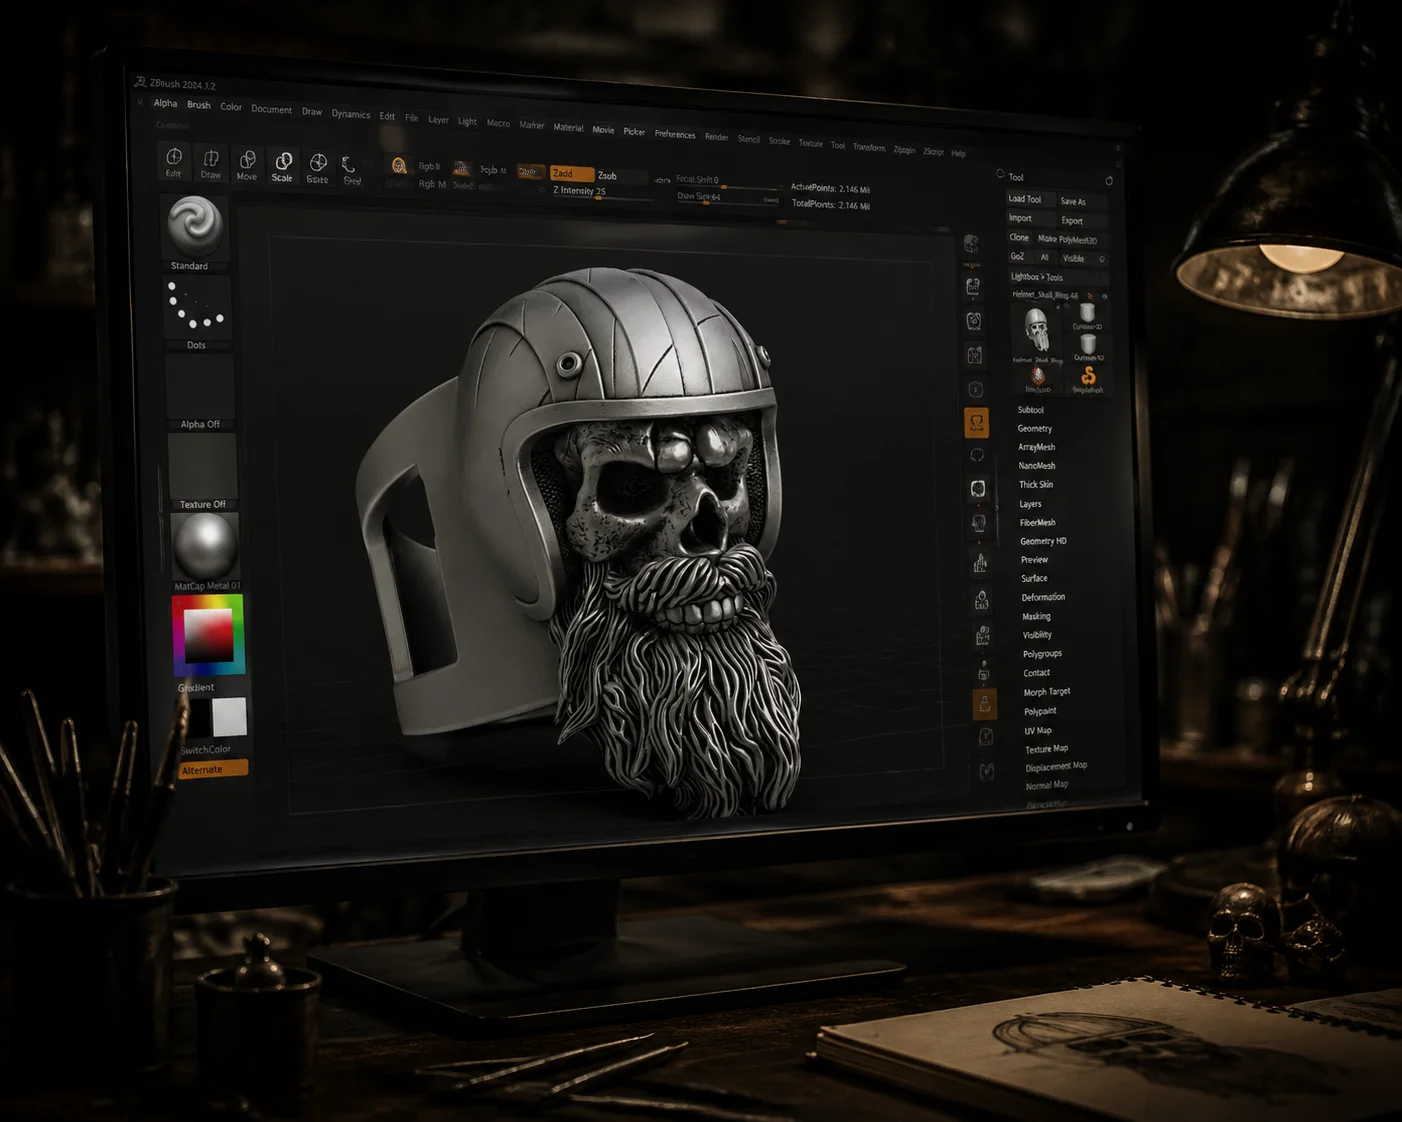1402x1122 pixels.
Task: Open the Document menu
Action: 272,109
